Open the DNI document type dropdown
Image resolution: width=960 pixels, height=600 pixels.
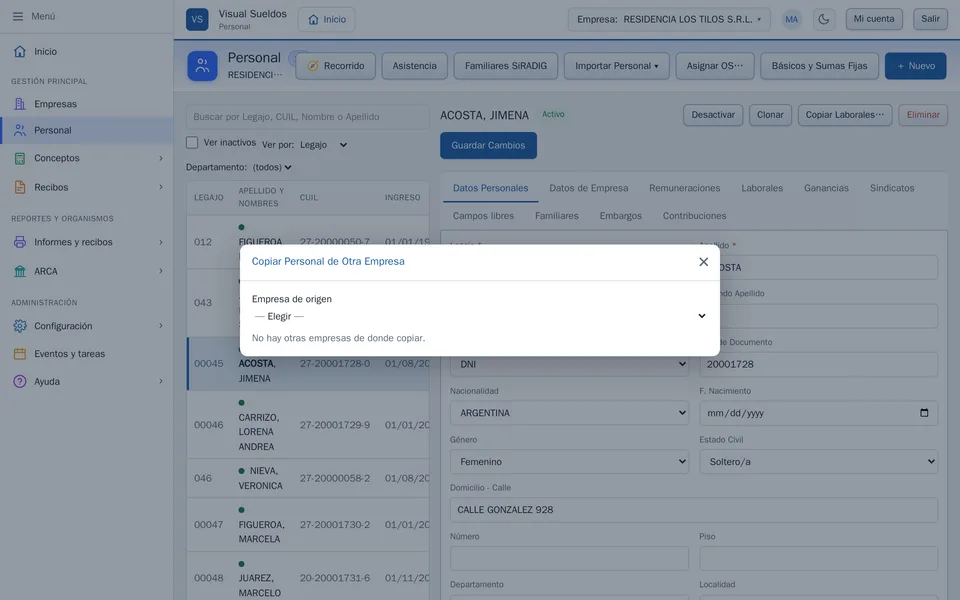(x=569, y=364)
